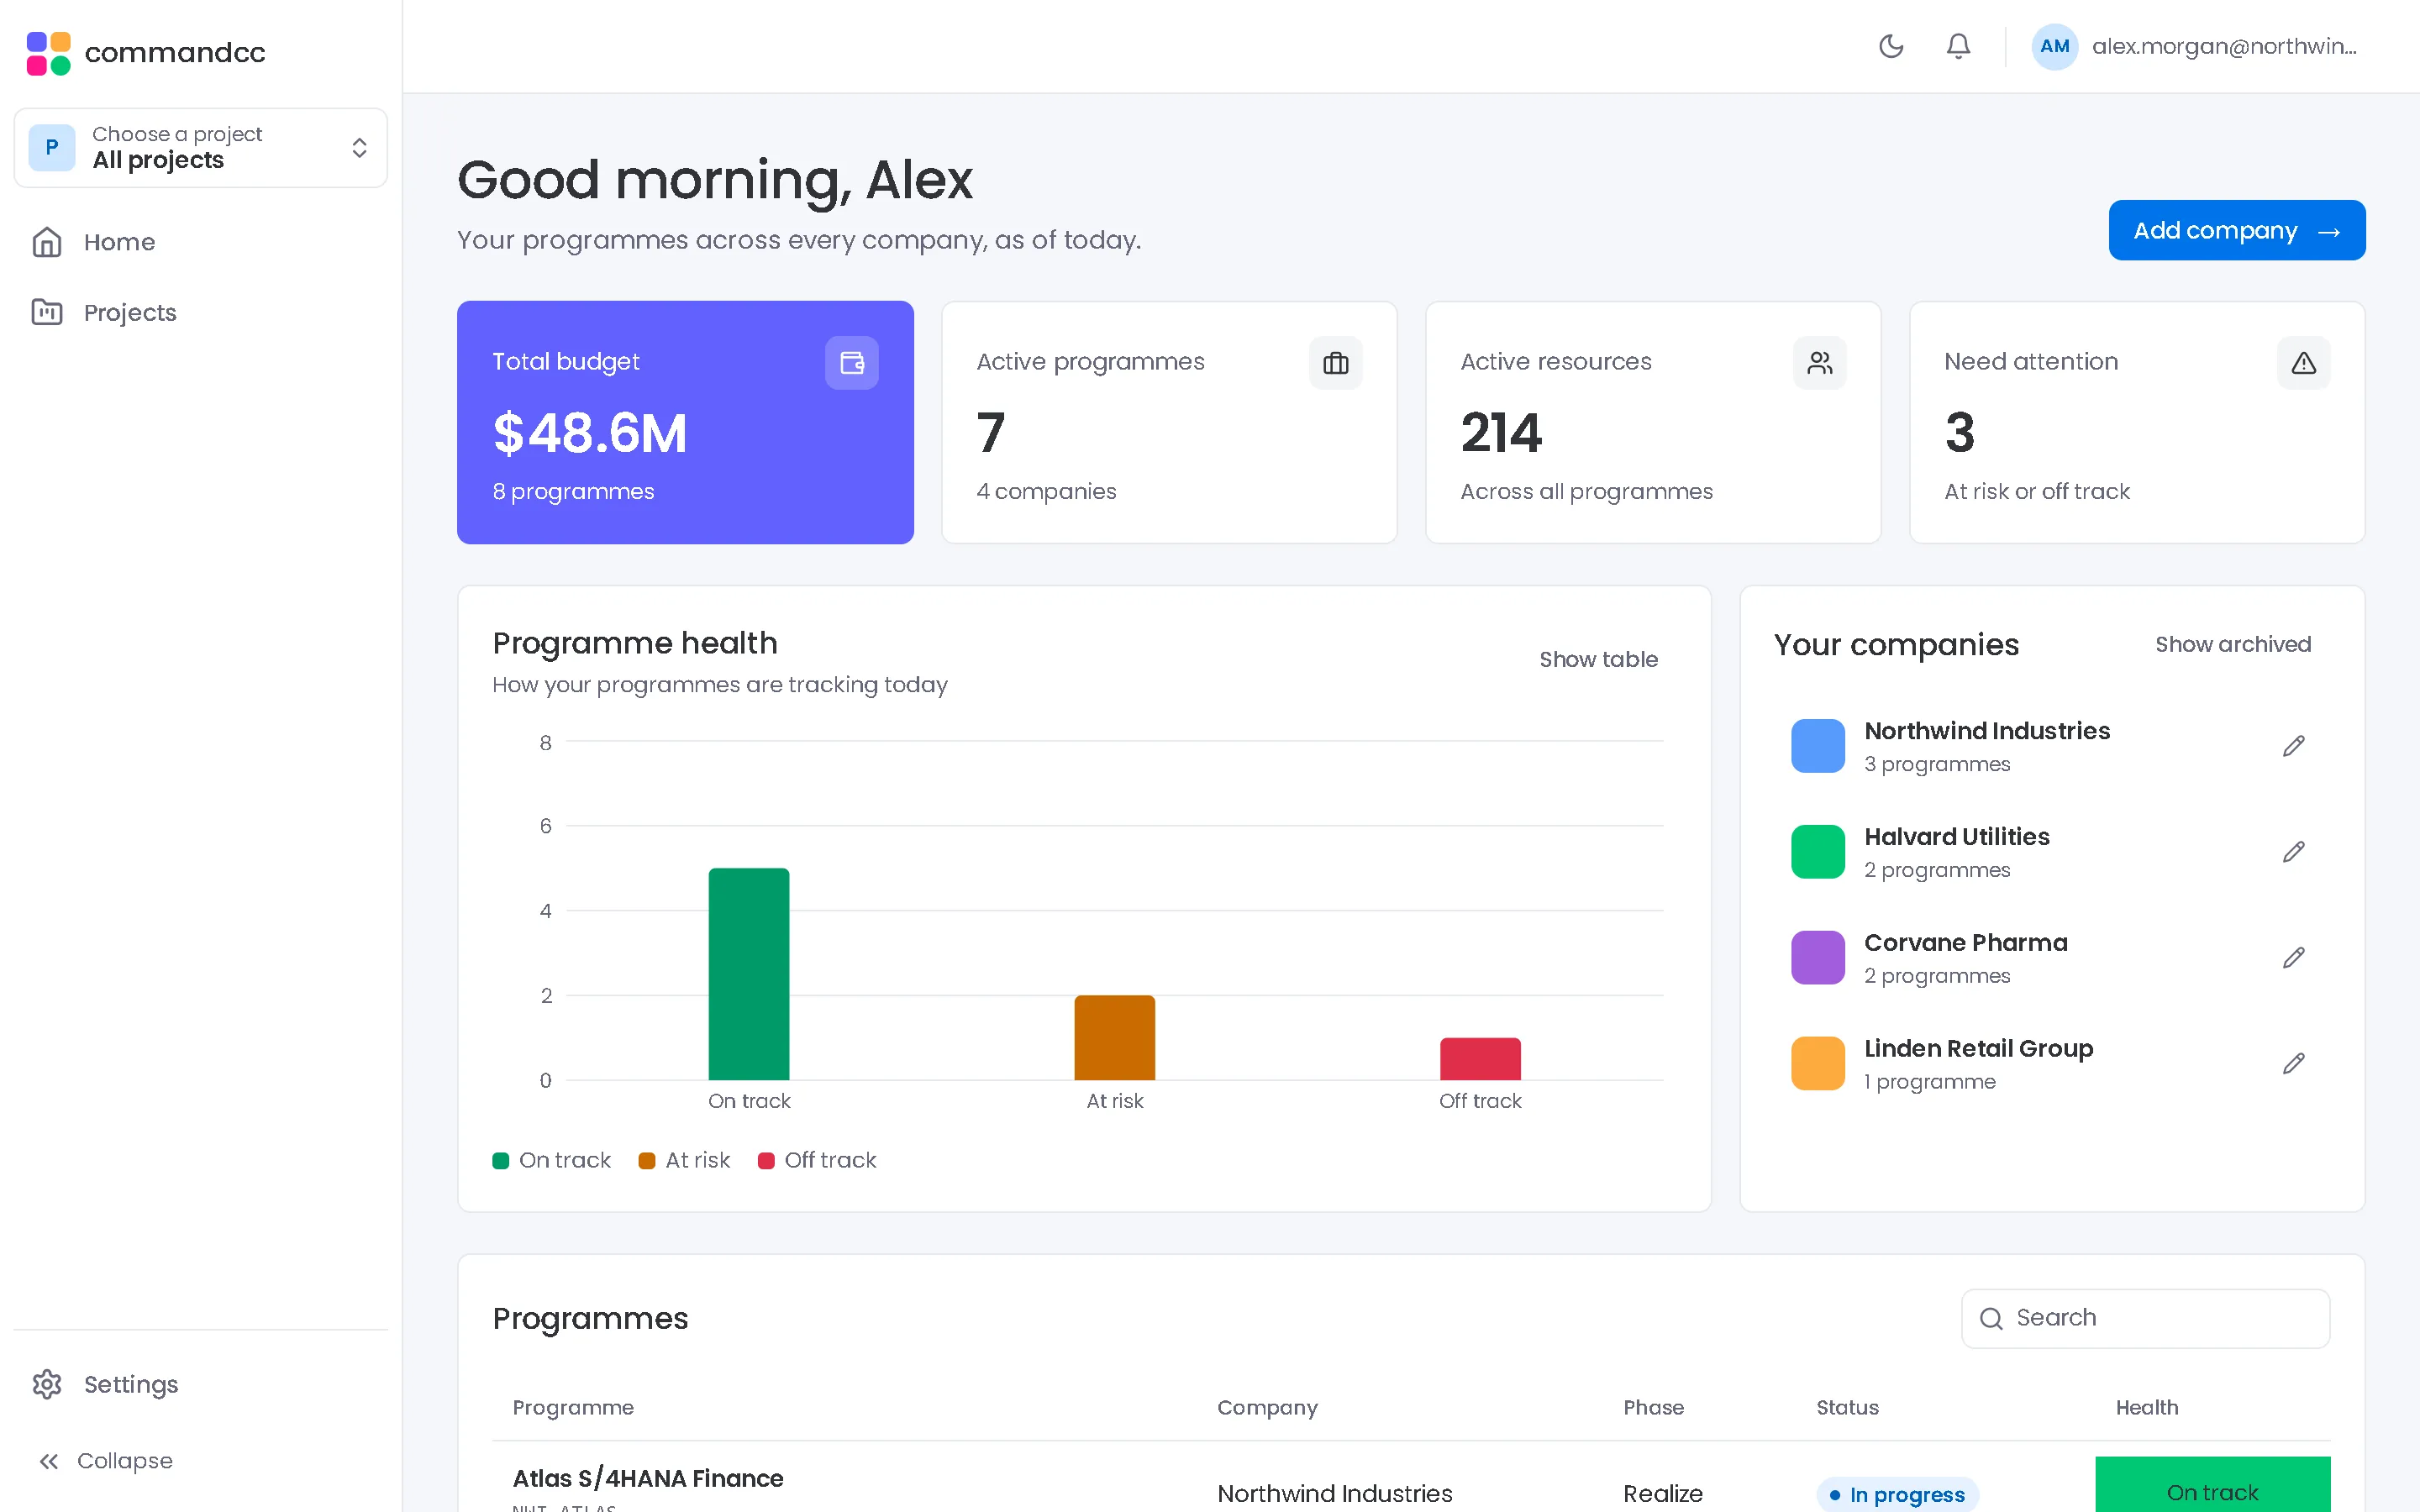
Task: Open the Northwind Industries company name
Action: click(1986, 731)
